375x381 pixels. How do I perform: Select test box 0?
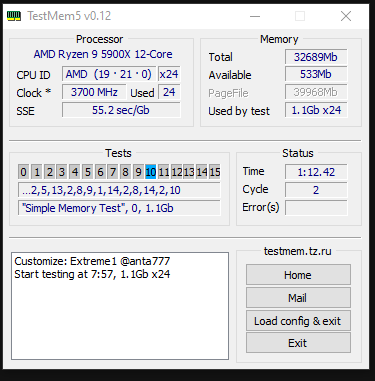coord(23,172)
